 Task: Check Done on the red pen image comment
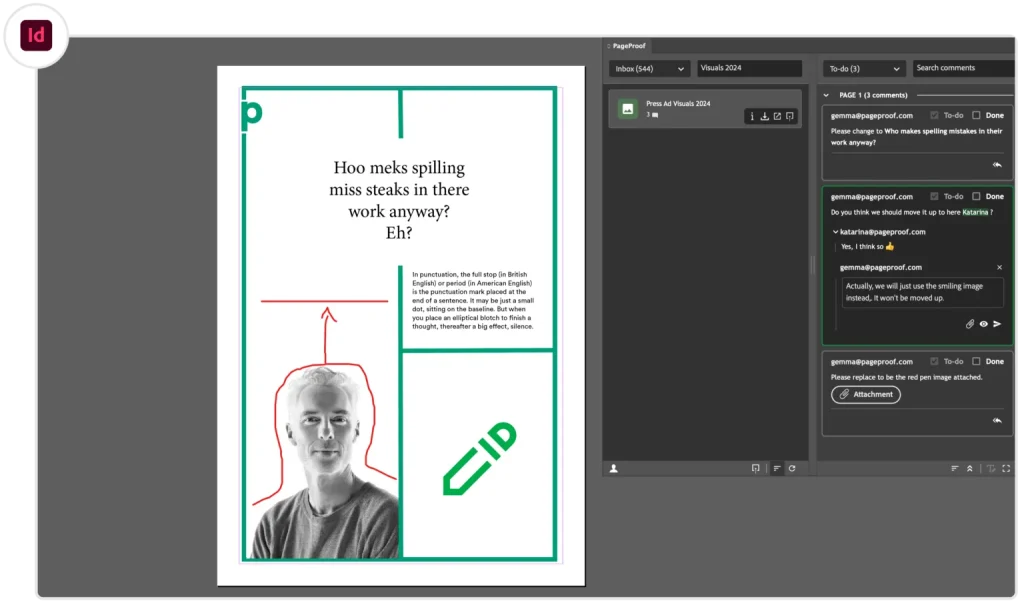[976, 362]
